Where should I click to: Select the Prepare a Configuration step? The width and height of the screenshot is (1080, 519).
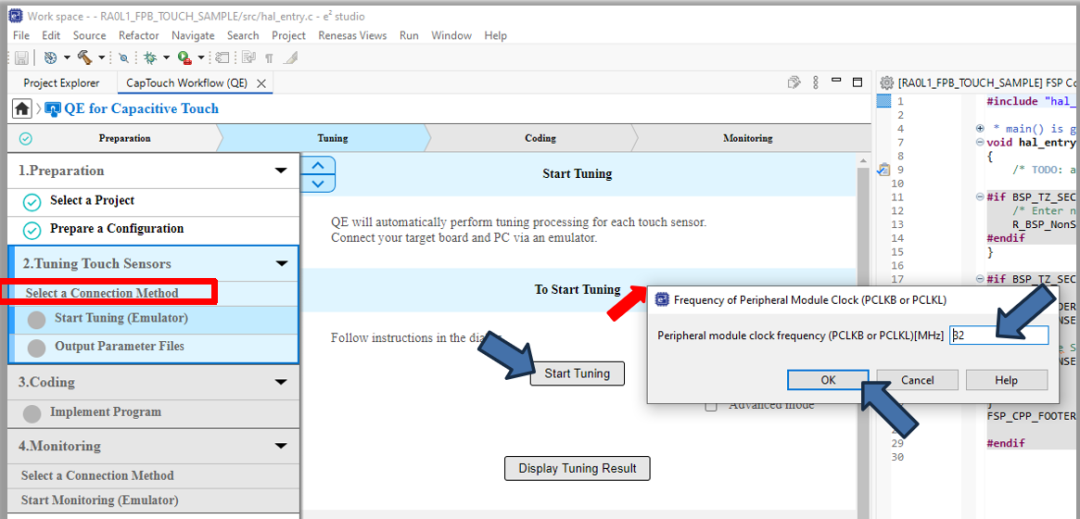tap(154, 230)
